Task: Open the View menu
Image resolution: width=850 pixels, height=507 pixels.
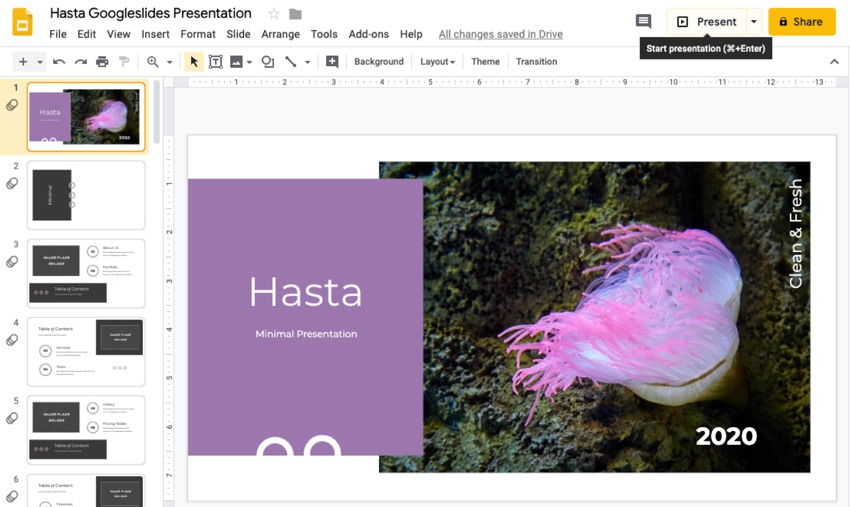Action: point(118,34)
